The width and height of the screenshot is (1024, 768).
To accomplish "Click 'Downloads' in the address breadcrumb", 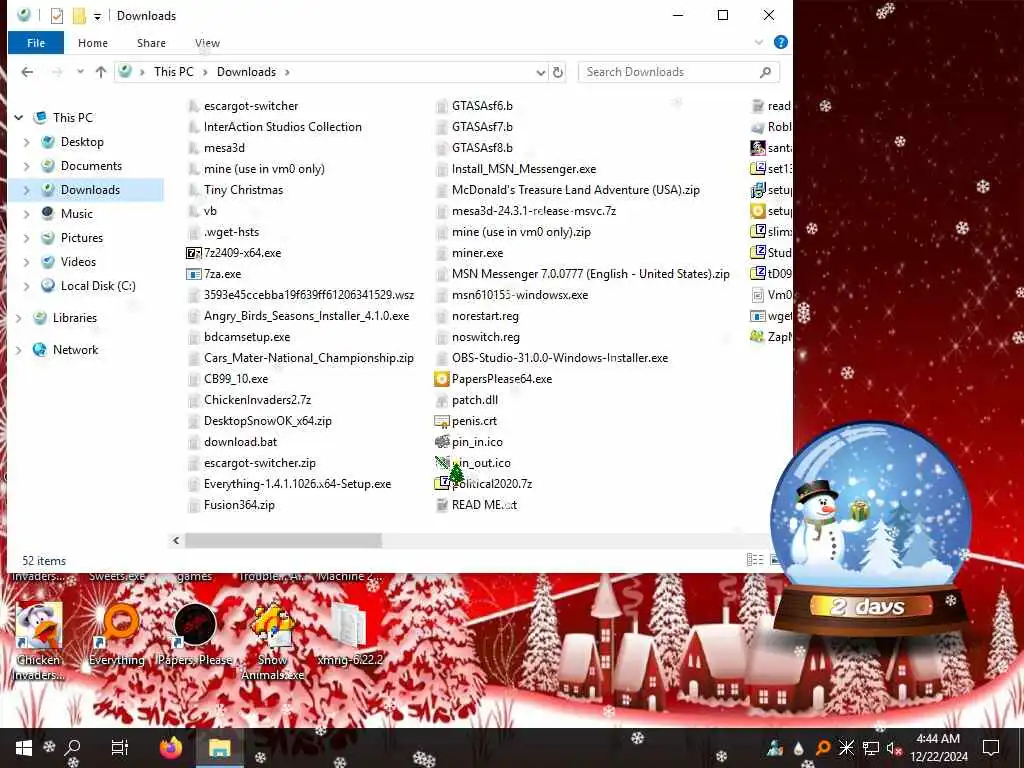I will coord(246,72).
